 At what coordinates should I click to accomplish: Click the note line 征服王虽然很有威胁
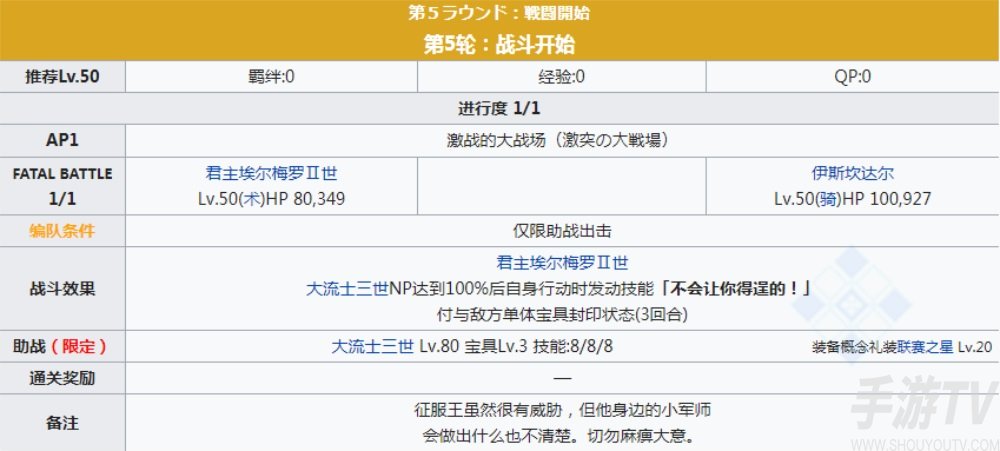point(562,410)
